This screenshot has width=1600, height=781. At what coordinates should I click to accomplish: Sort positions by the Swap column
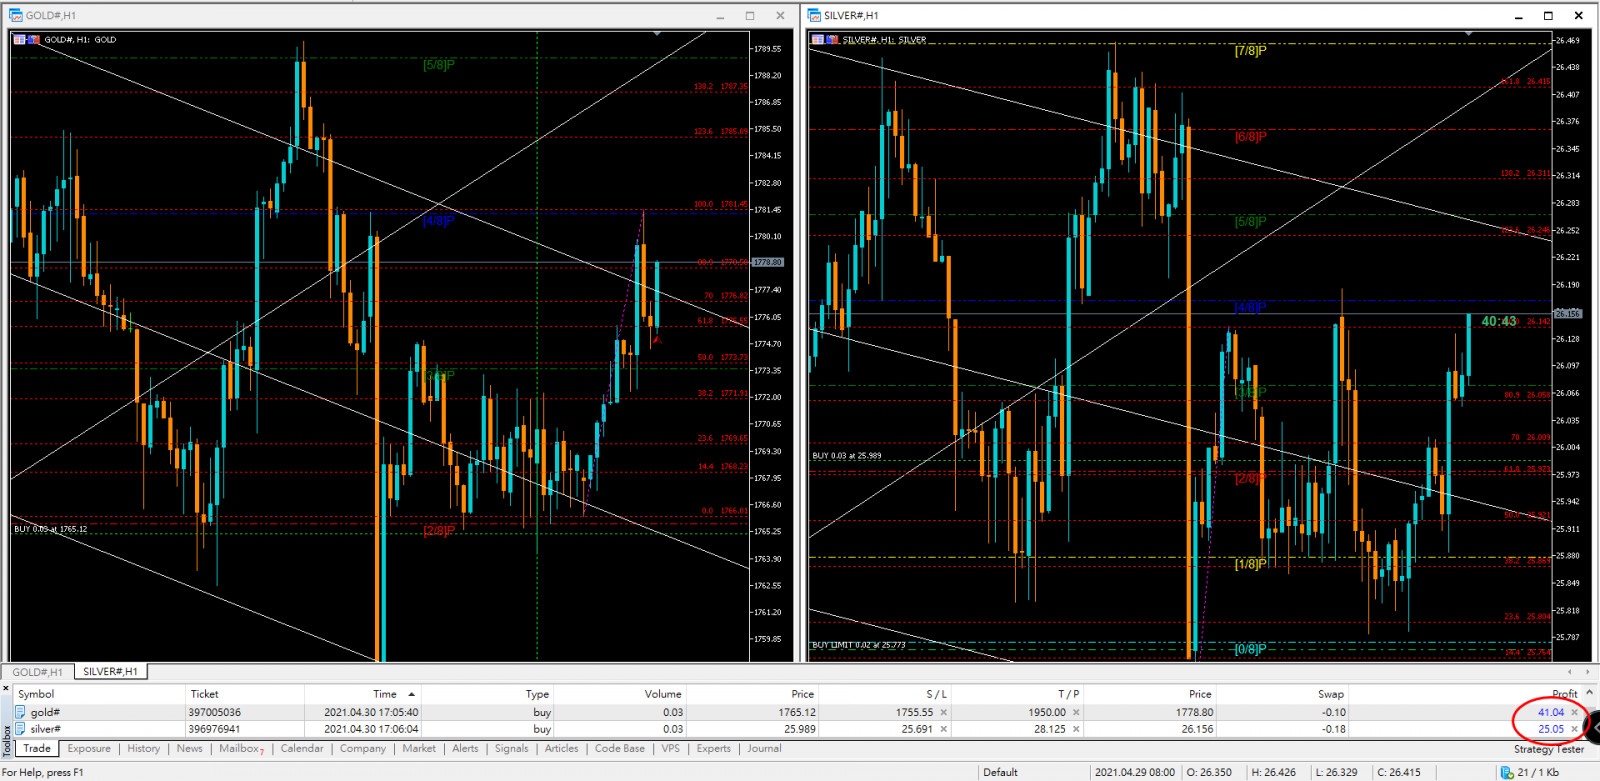1331,694
